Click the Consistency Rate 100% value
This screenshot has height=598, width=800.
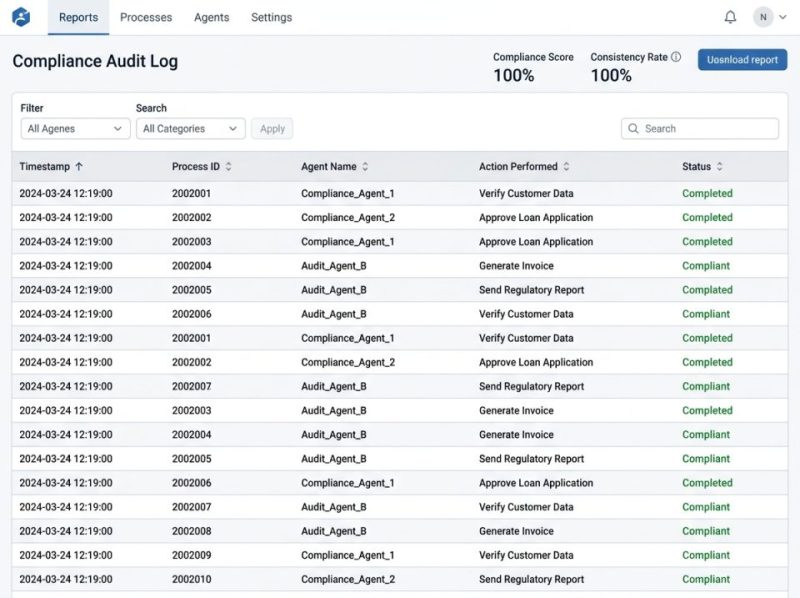click(x=611, y=76)
